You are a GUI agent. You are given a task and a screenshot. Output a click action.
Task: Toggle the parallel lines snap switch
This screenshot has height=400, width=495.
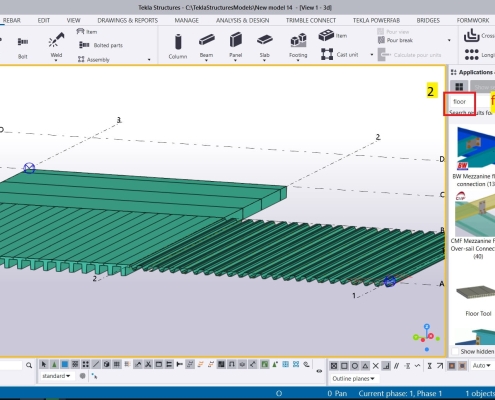click(396, 366)
